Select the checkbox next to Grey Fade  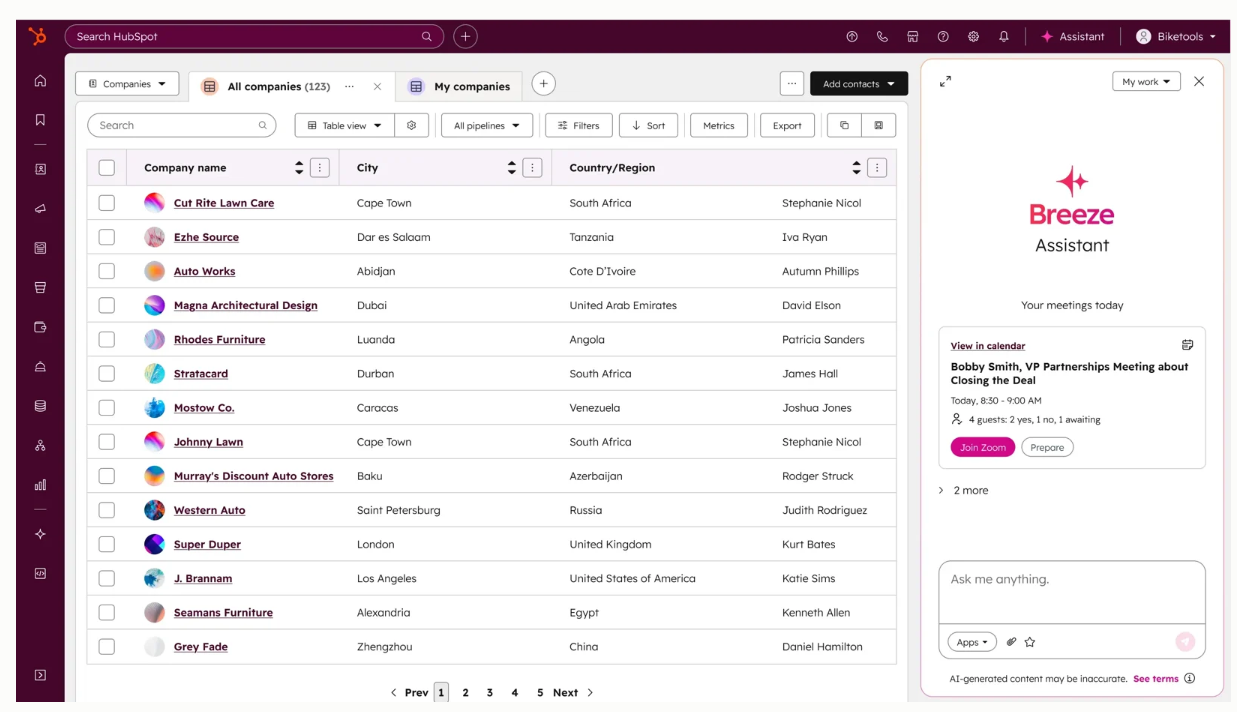coord(107,646)
